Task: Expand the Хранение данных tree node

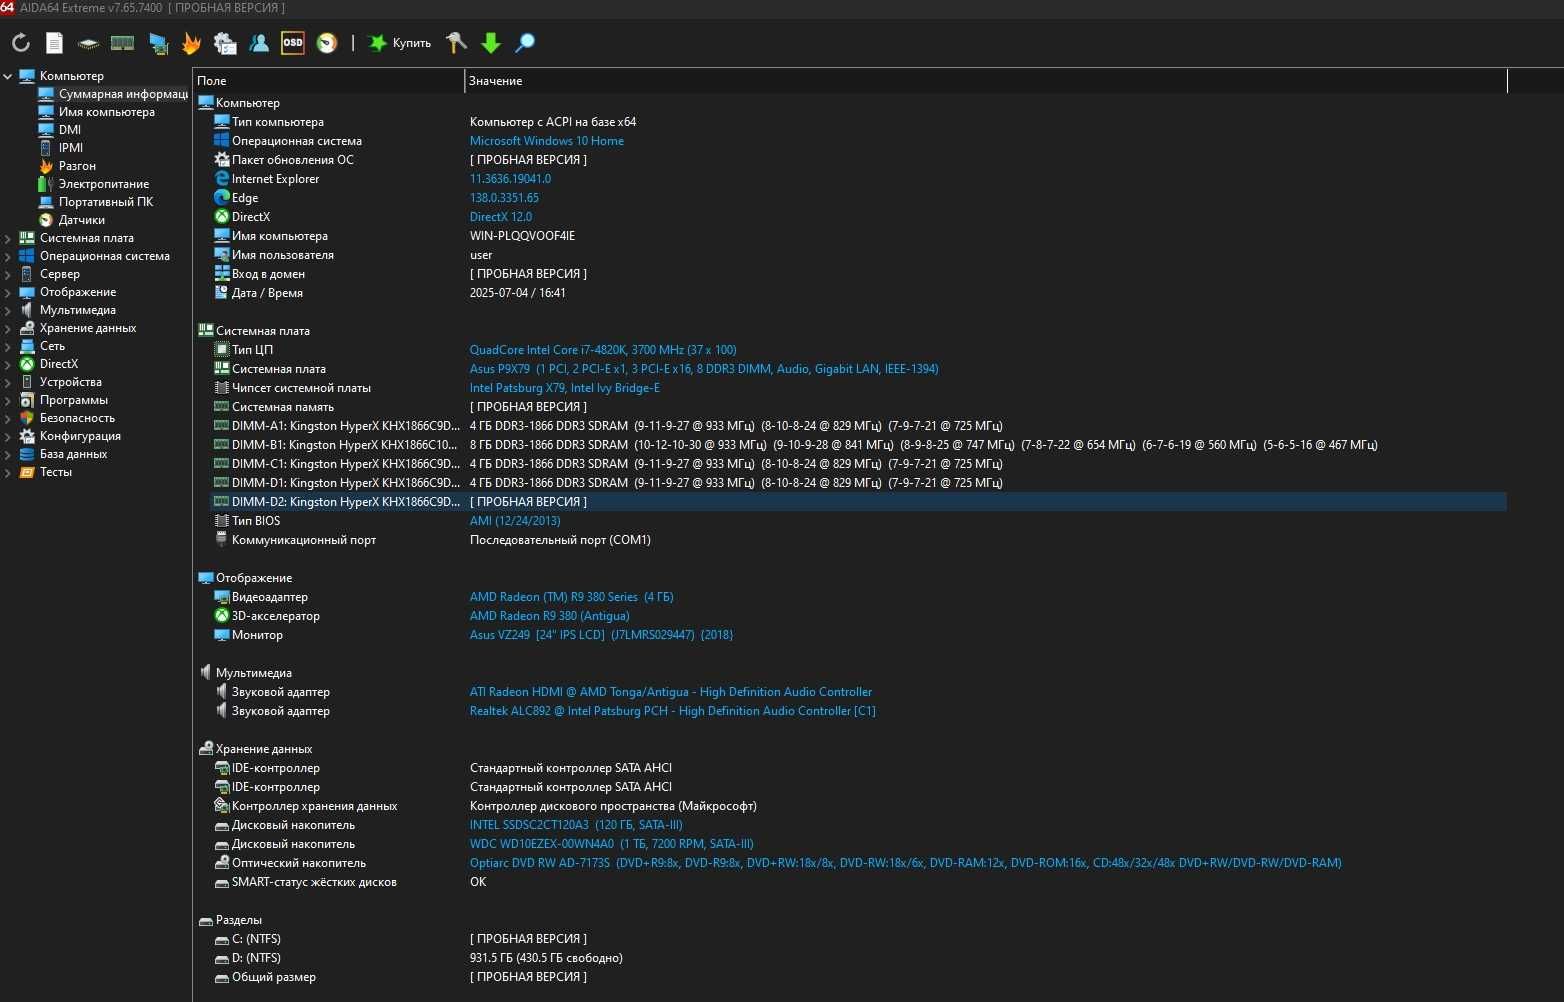Action: click(x=8, y=328)
